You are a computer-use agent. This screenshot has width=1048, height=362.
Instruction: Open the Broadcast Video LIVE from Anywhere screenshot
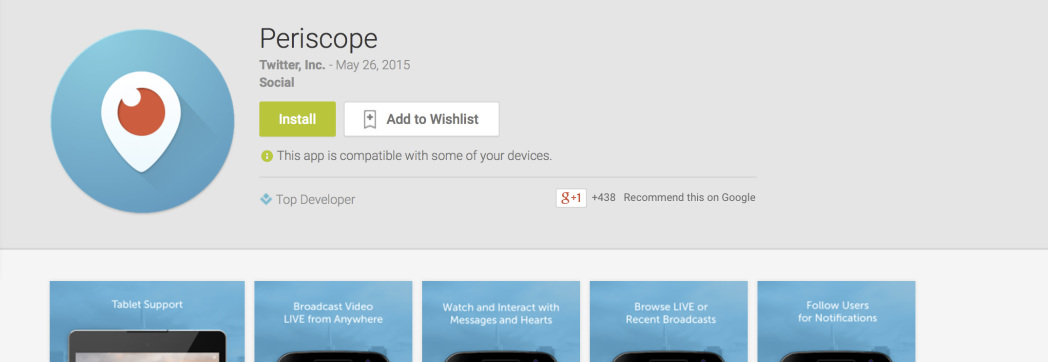[x=334, y=321]
